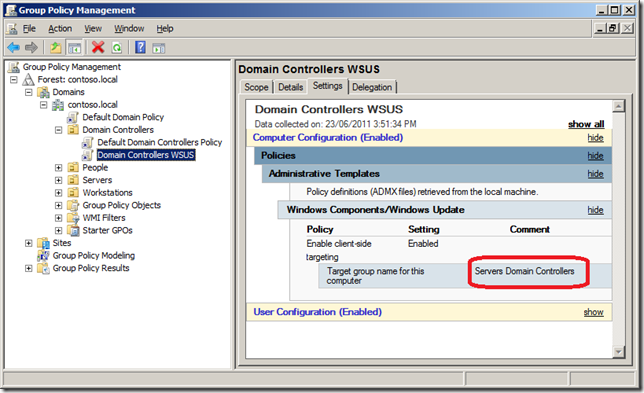Image resolution: width=644 pixels, height=393 pixels.
Task: Click the Group Policy Objects container icon
Action: [73, 205]
